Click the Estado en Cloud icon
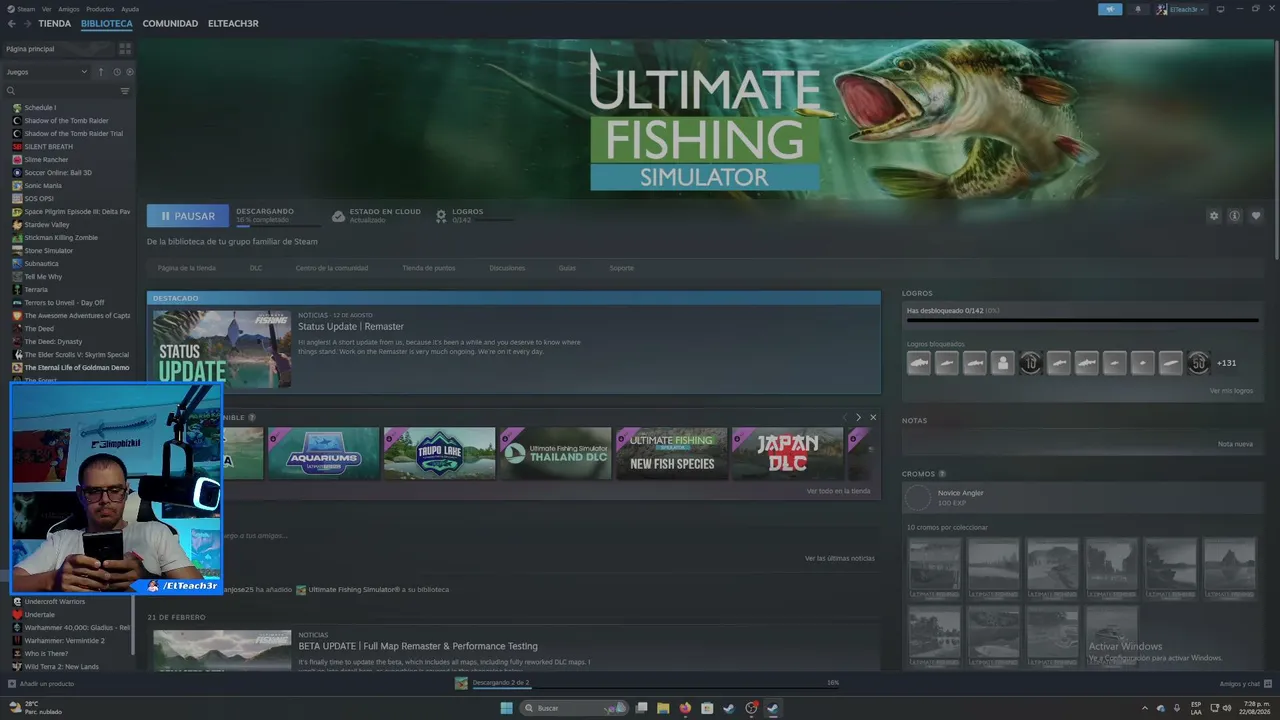The width and height of the screenshot is (1280, 720). (338, 215)
